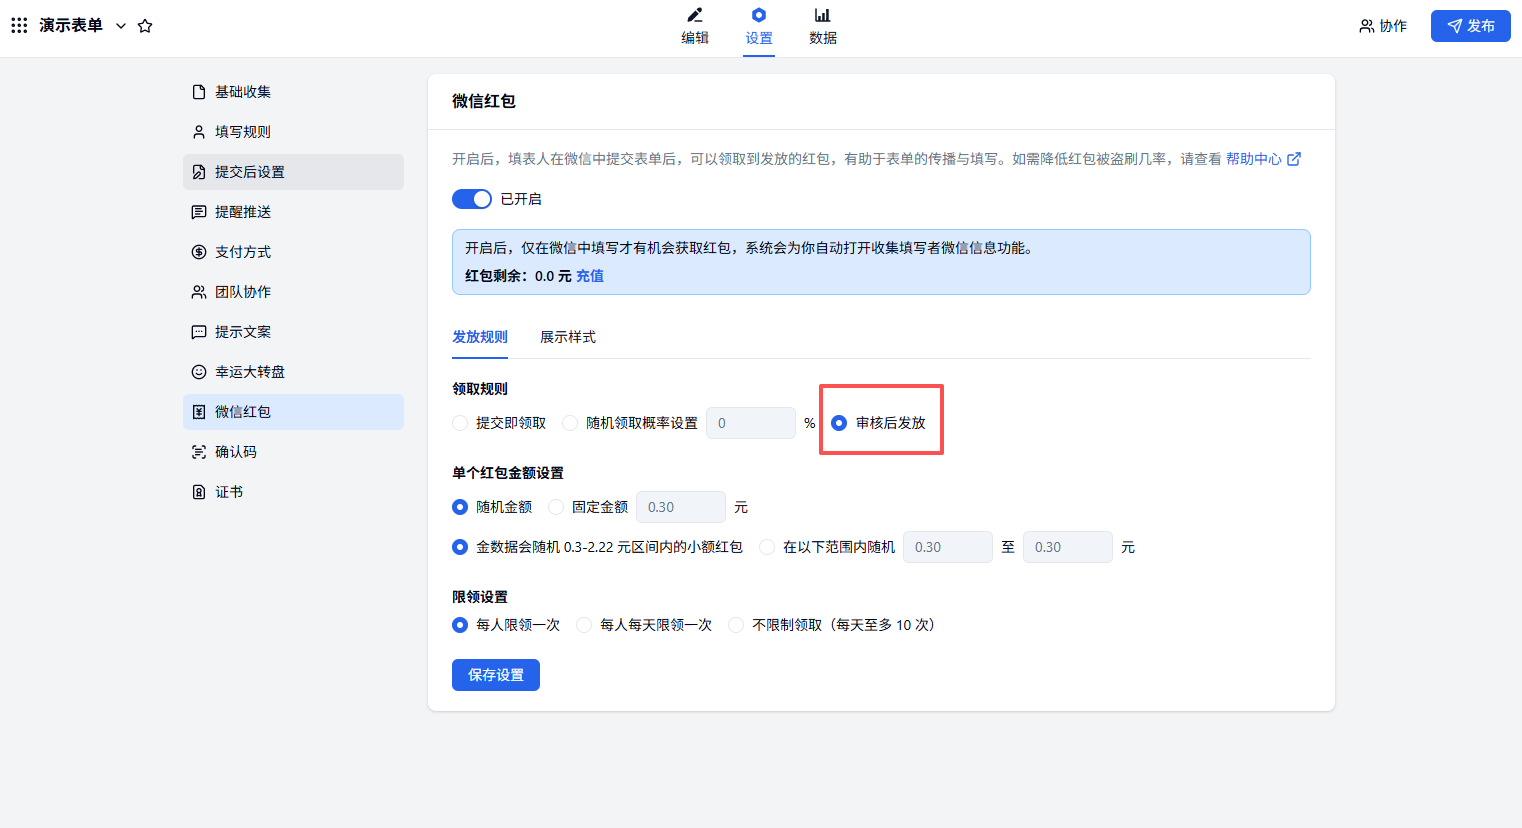The height and width of the screenshot is (828, 1522).
Task: Select 每人每天限领一次 limit option
Action: [584, 625]
